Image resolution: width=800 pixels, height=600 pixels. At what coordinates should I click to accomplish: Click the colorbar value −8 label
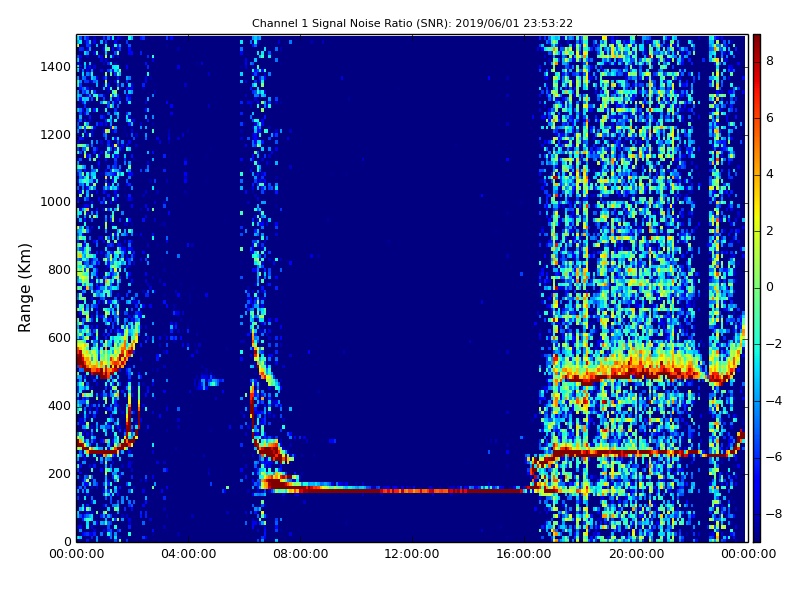click(x=774, y=514)
